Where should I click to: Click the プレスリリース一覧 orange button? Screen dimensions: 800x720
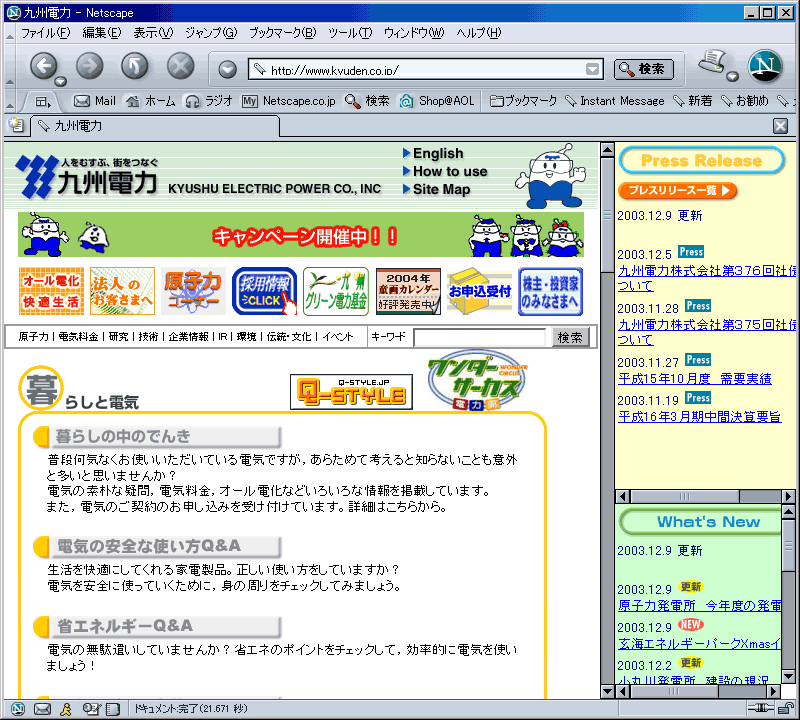(677, 191)
